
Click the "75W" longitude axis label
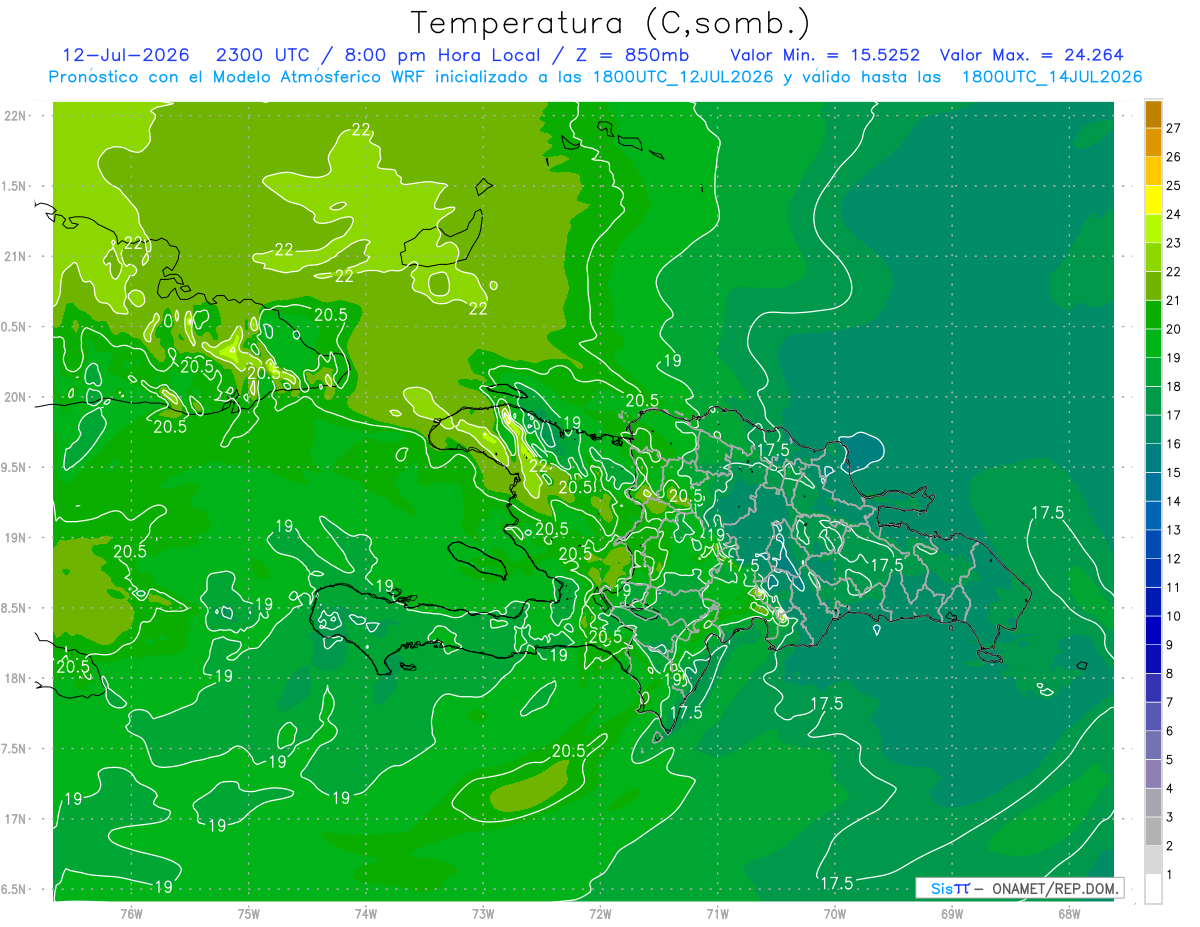coord(249,913)
